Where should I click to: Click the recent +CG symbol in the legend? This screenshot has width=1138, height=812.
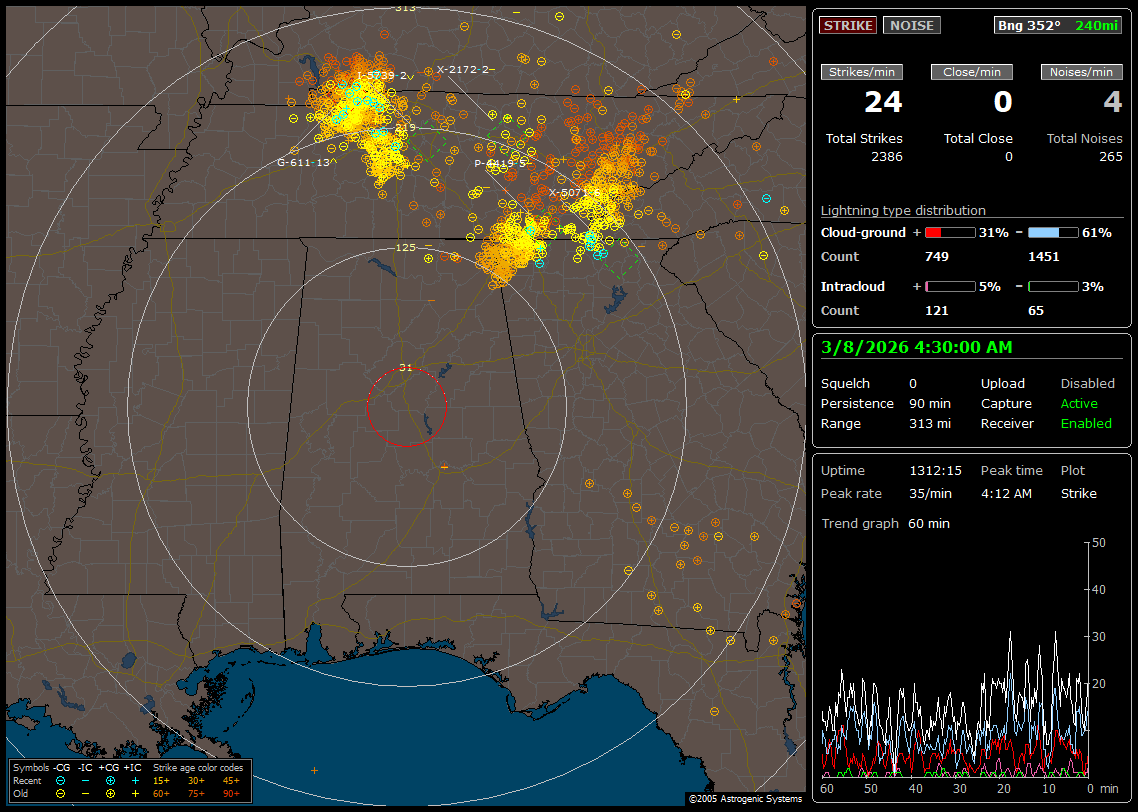coord(109,780)
